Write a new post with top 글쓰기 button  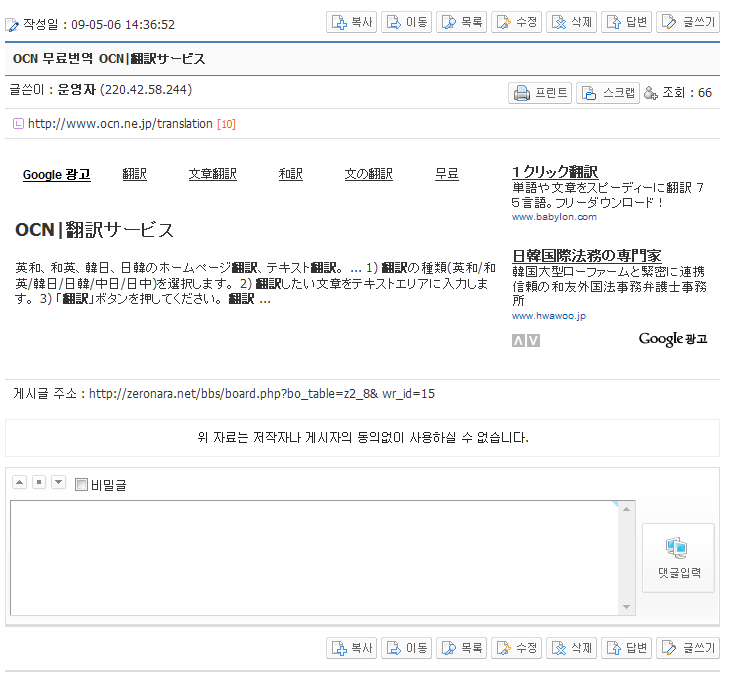pyautogui.click(x=688, y=22)
